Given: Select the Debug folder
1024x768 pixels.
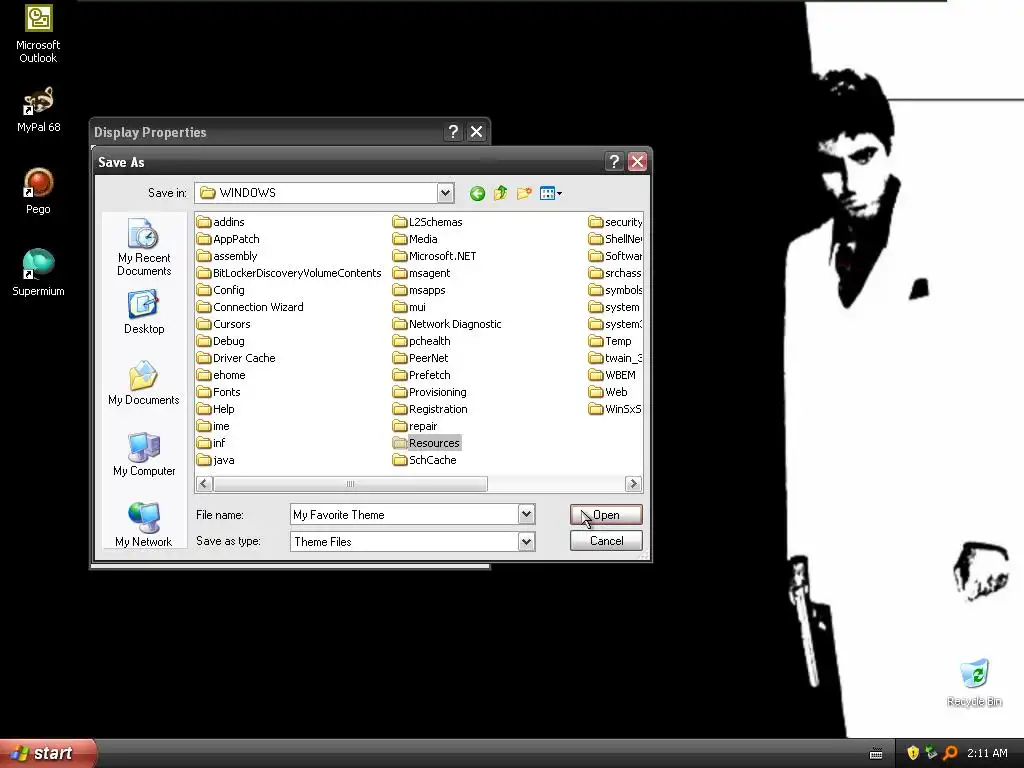Looking at the screenshot, I should click(x=221, y=341).
